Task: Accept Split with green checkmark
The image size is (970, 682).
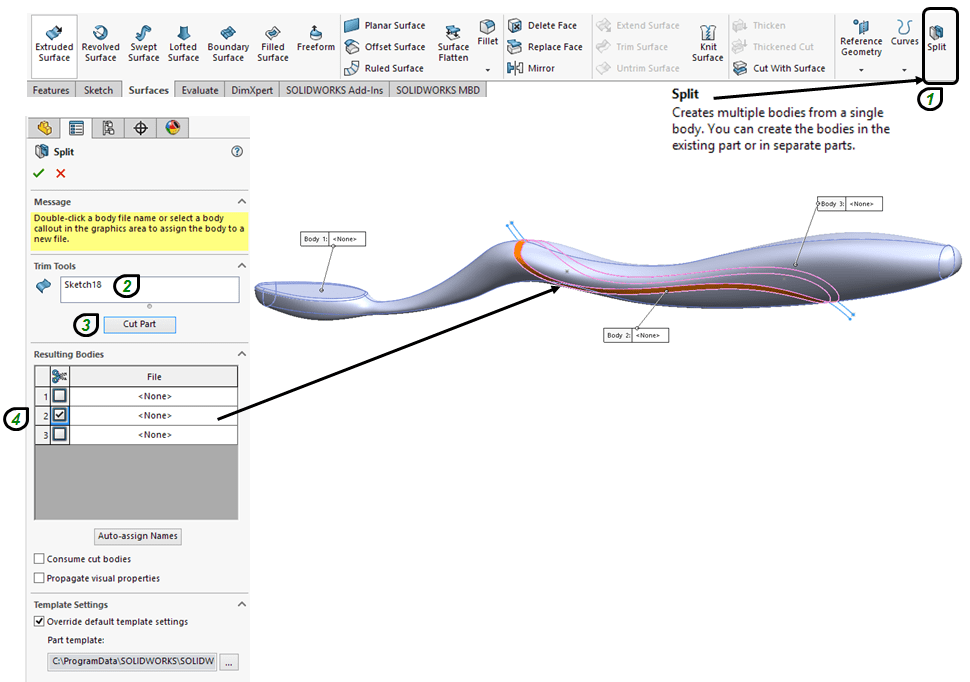Action: [41, 173]
